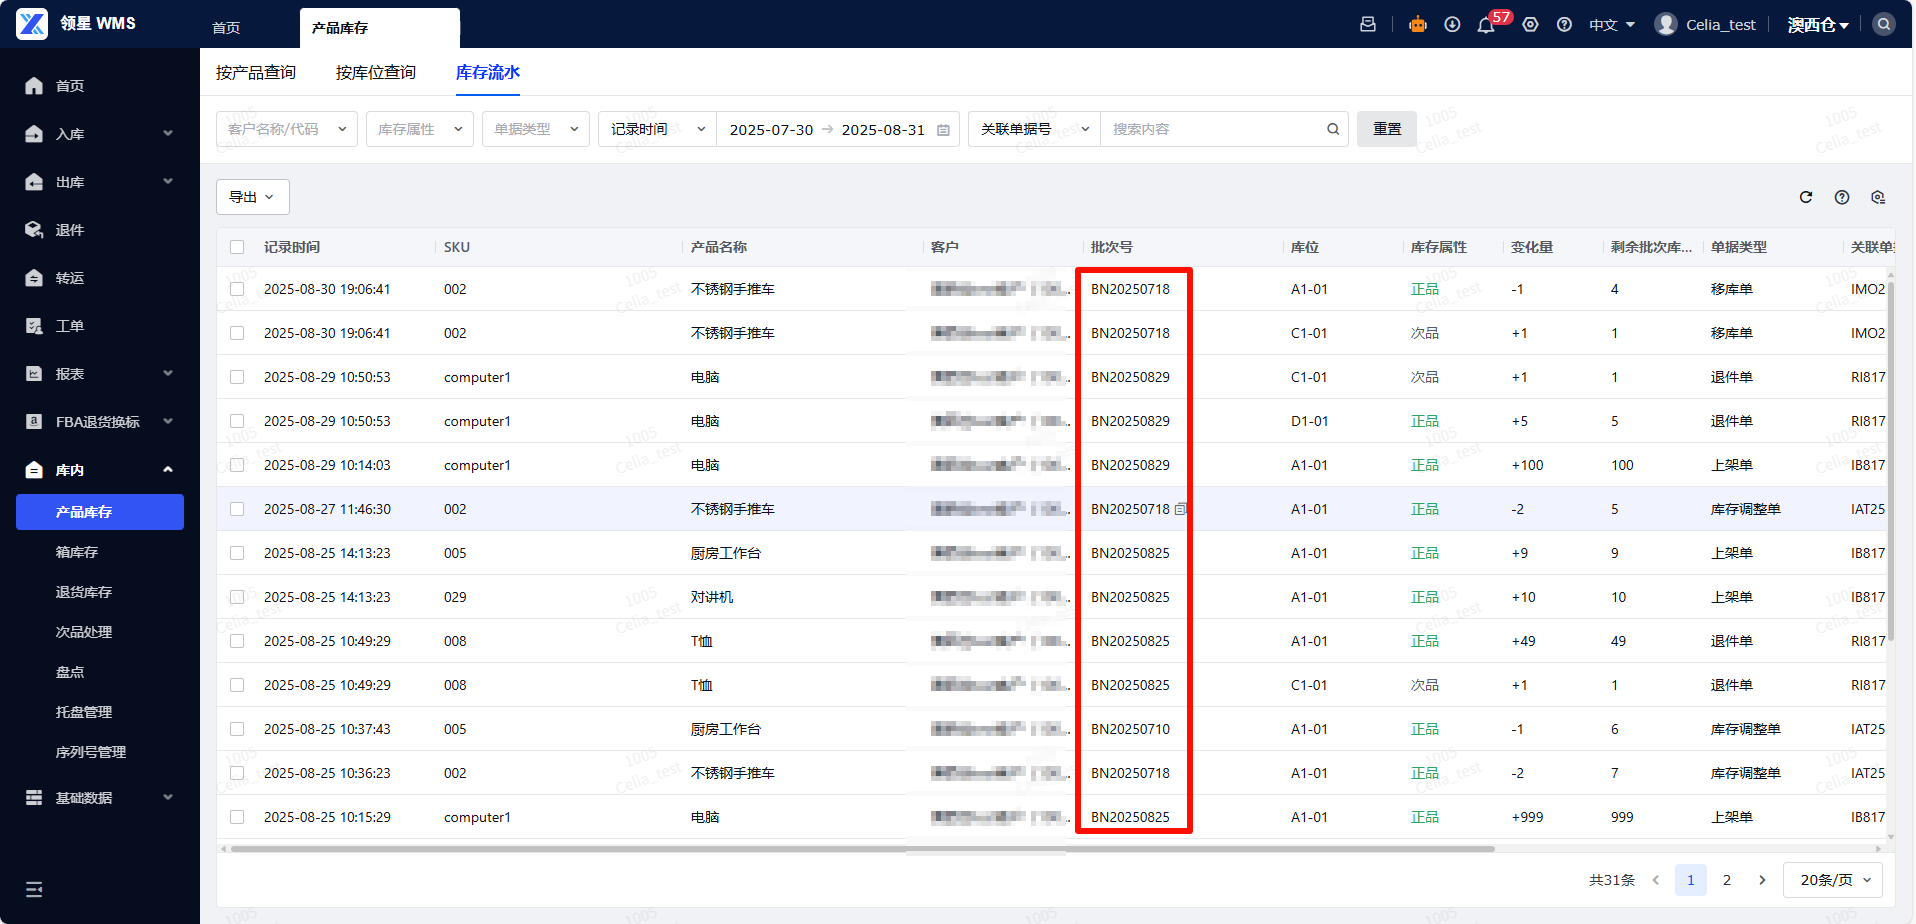
Task: Open the download center icon in top bar
Action: point(1452,25)
